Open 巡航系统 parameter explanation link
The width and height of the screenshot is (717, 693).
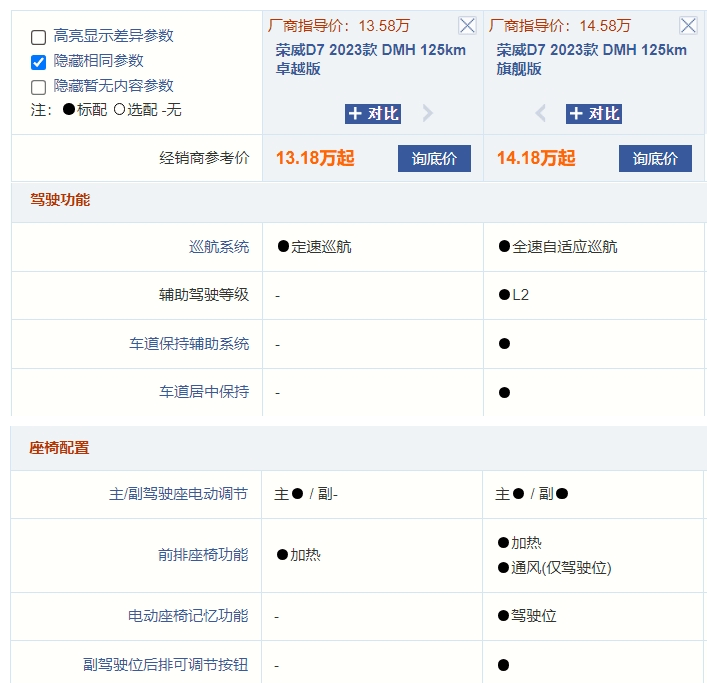point(219,247)
